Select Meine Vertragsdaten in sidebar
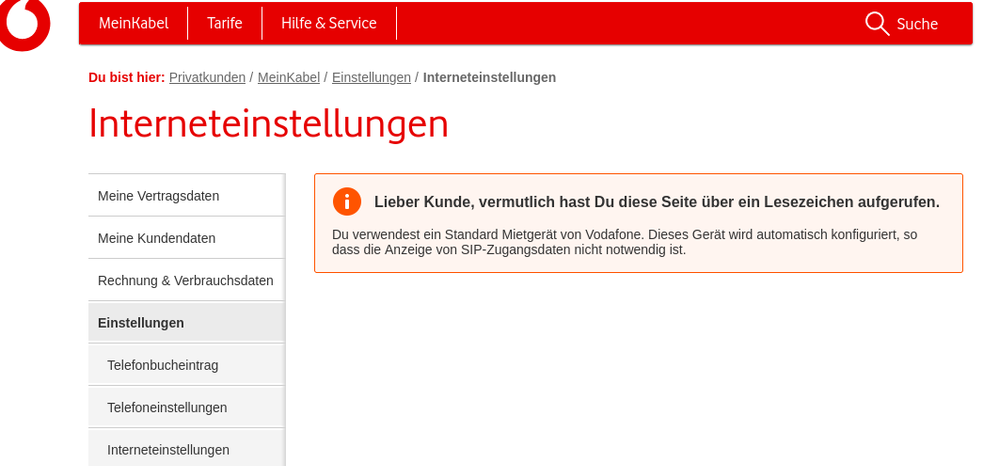Viewport: 999px width, 466px height. pyautogui.click(x=186, y=196)
